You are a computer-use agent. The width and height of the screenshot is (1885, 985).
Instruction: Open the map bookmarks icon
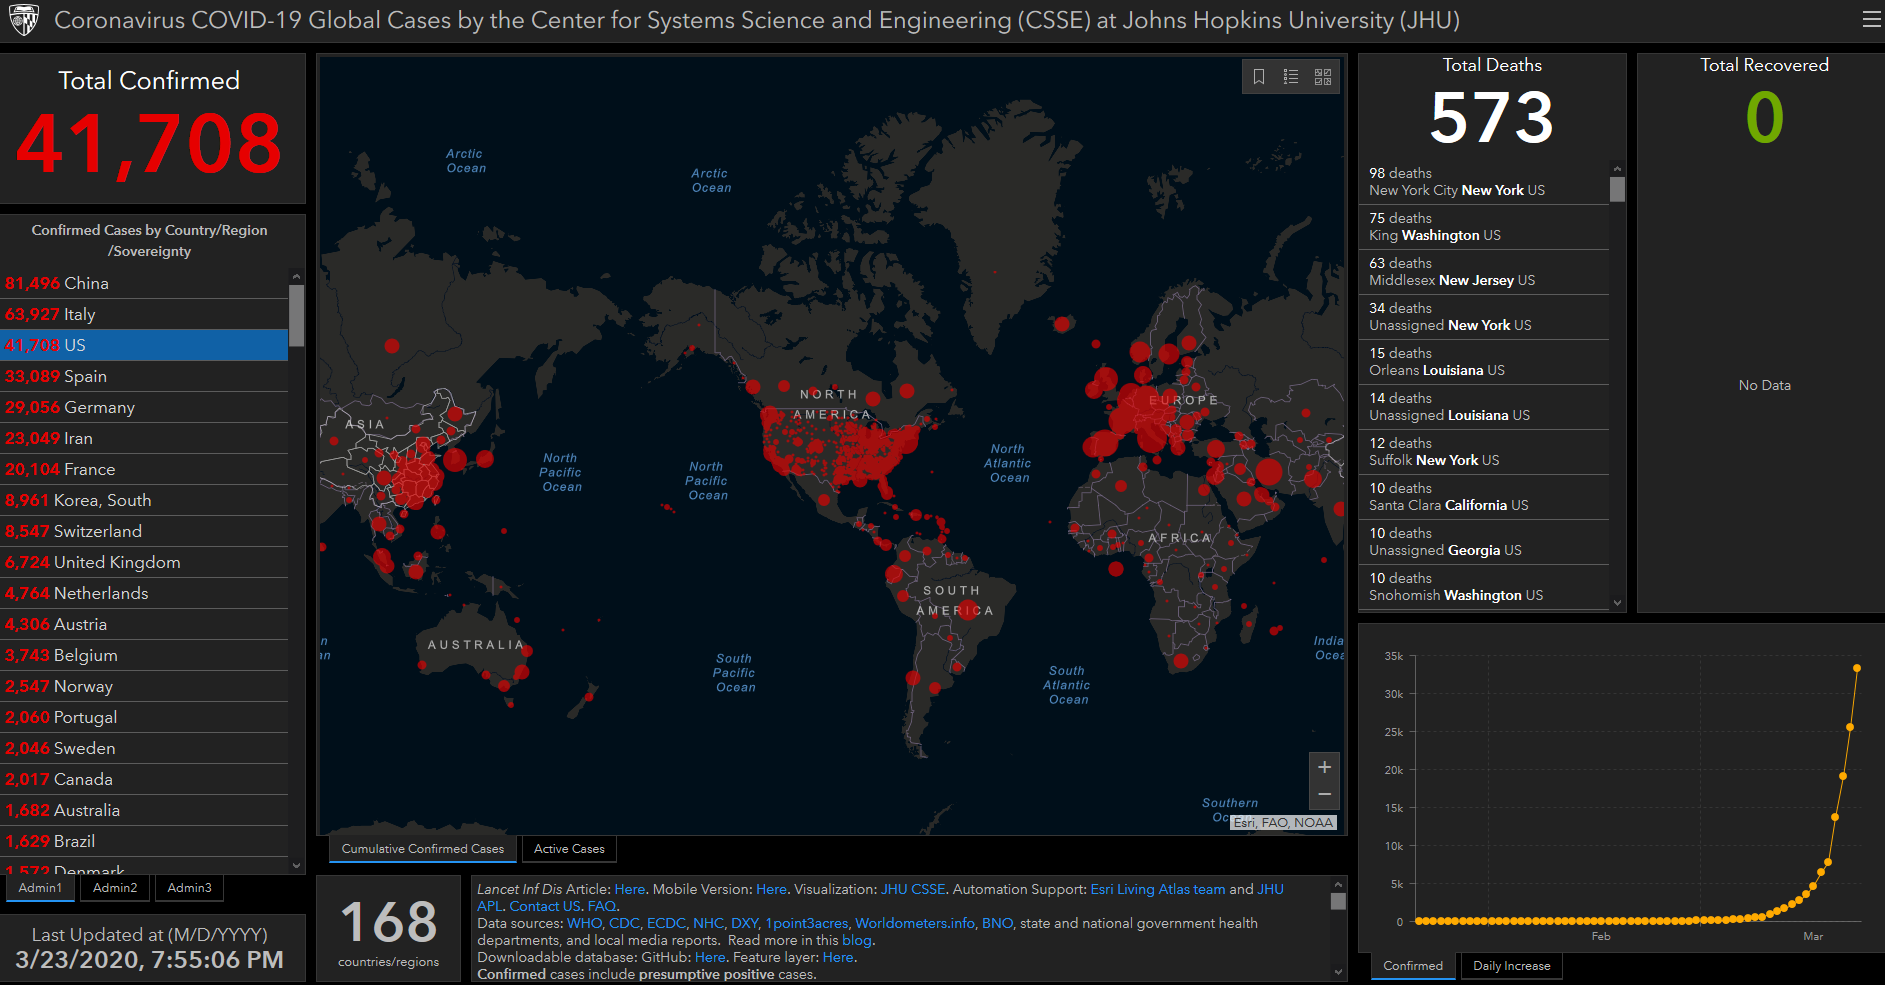click(x=1259, y=77)
